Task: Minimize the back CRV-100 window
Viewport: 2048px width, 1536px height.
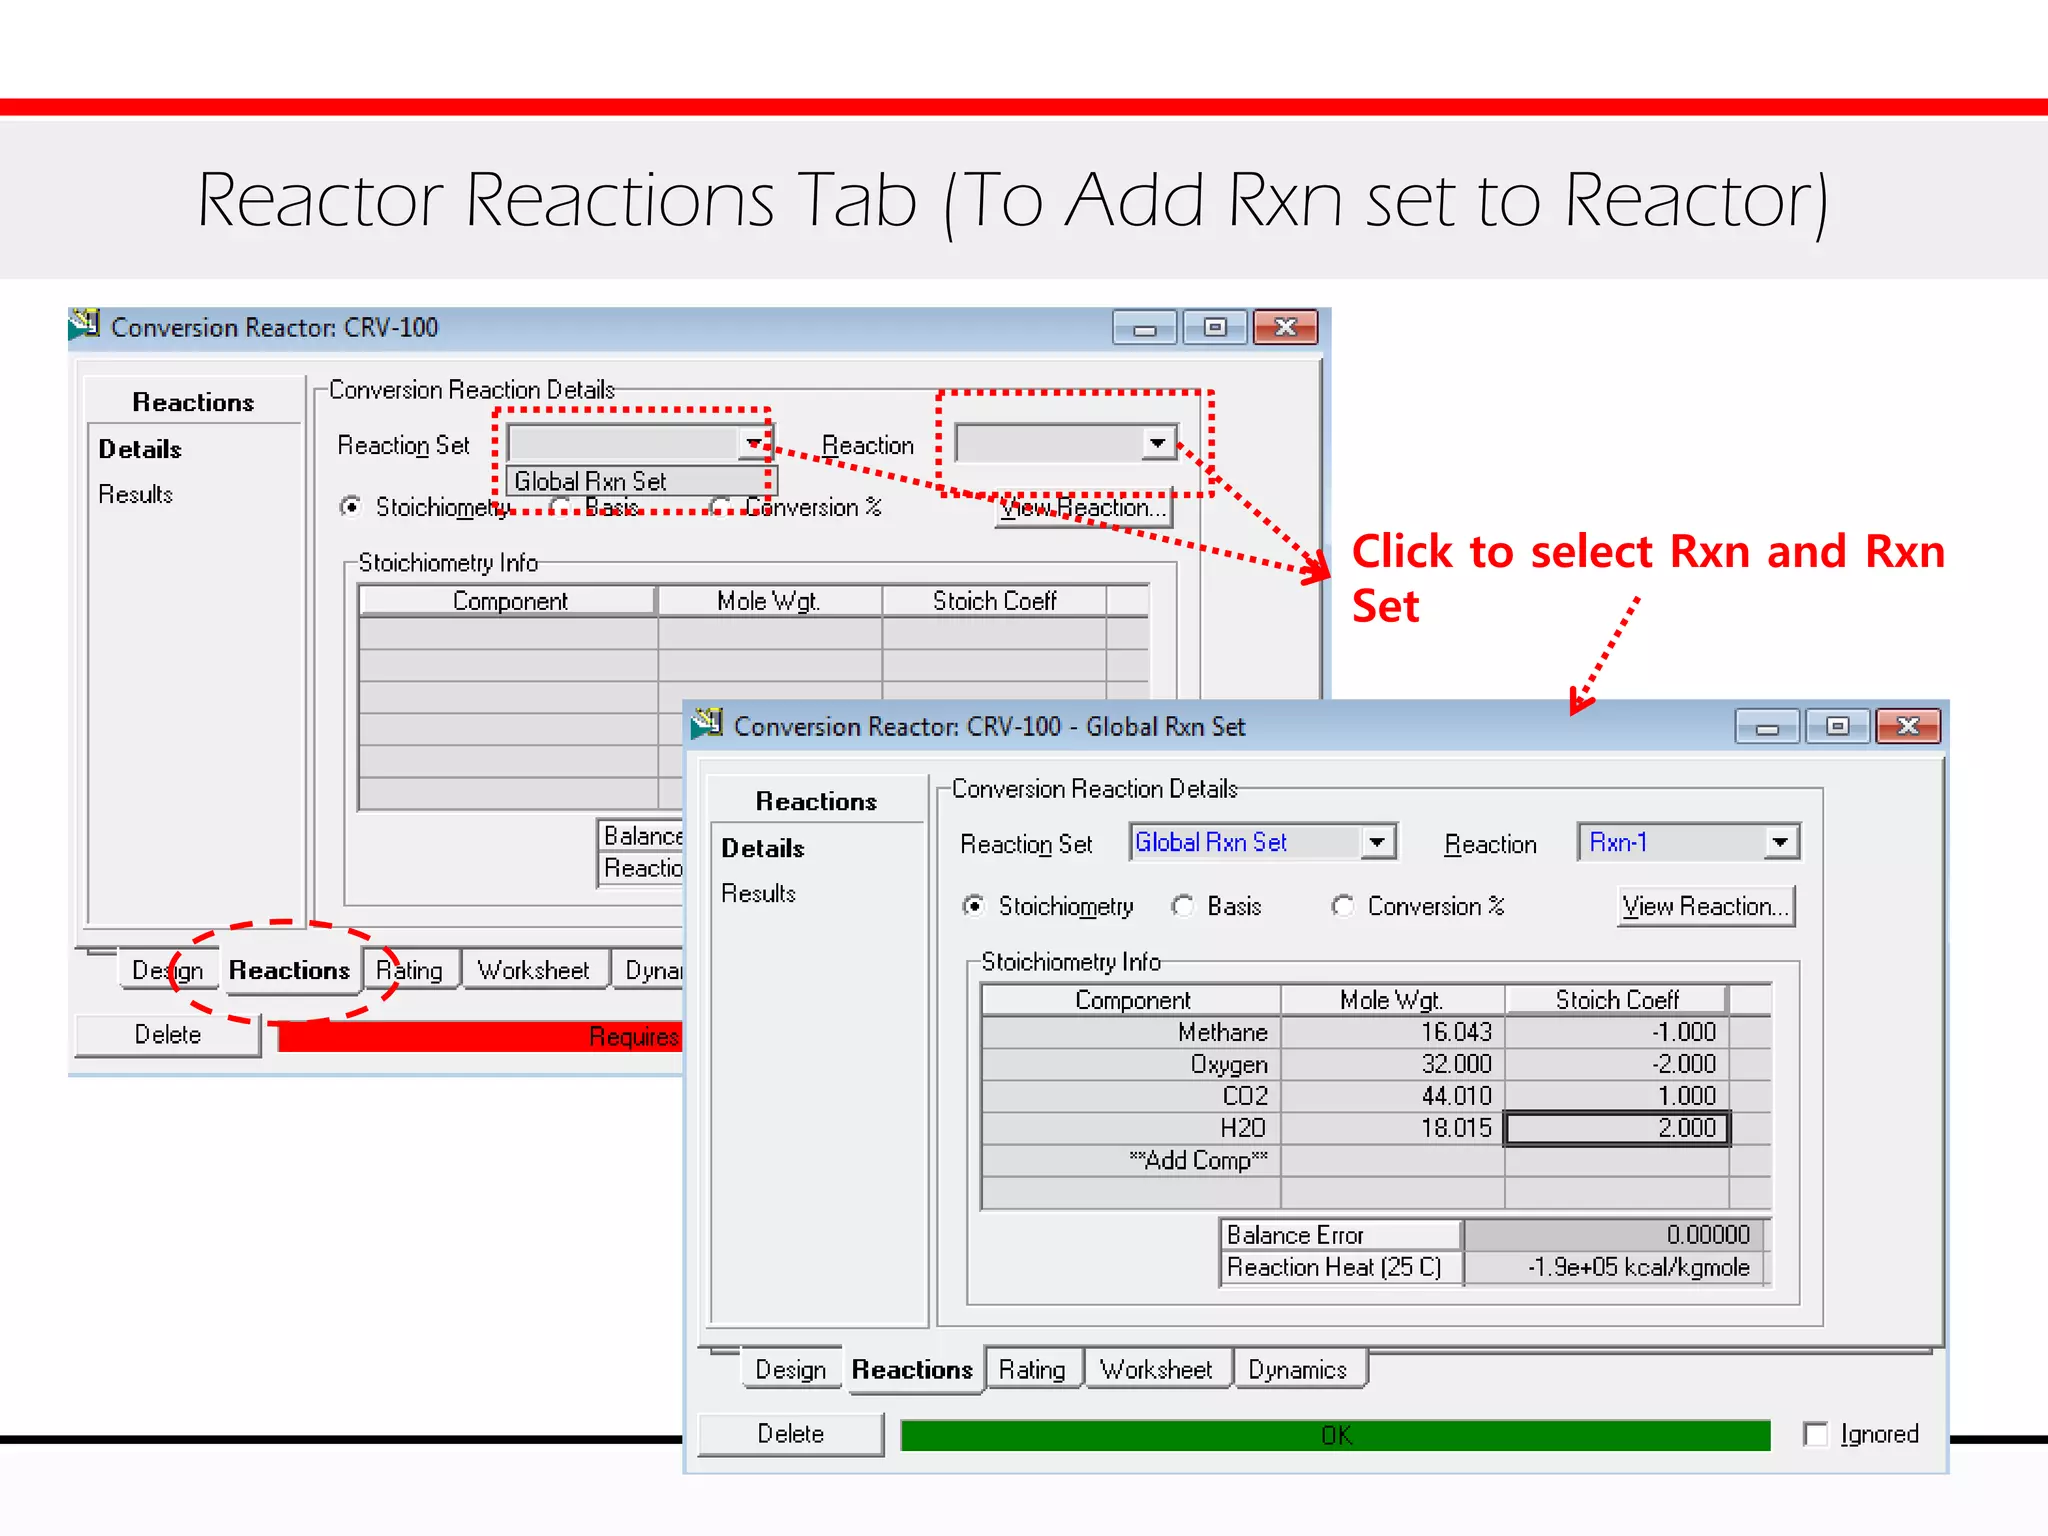Action: pos(1144,328)
